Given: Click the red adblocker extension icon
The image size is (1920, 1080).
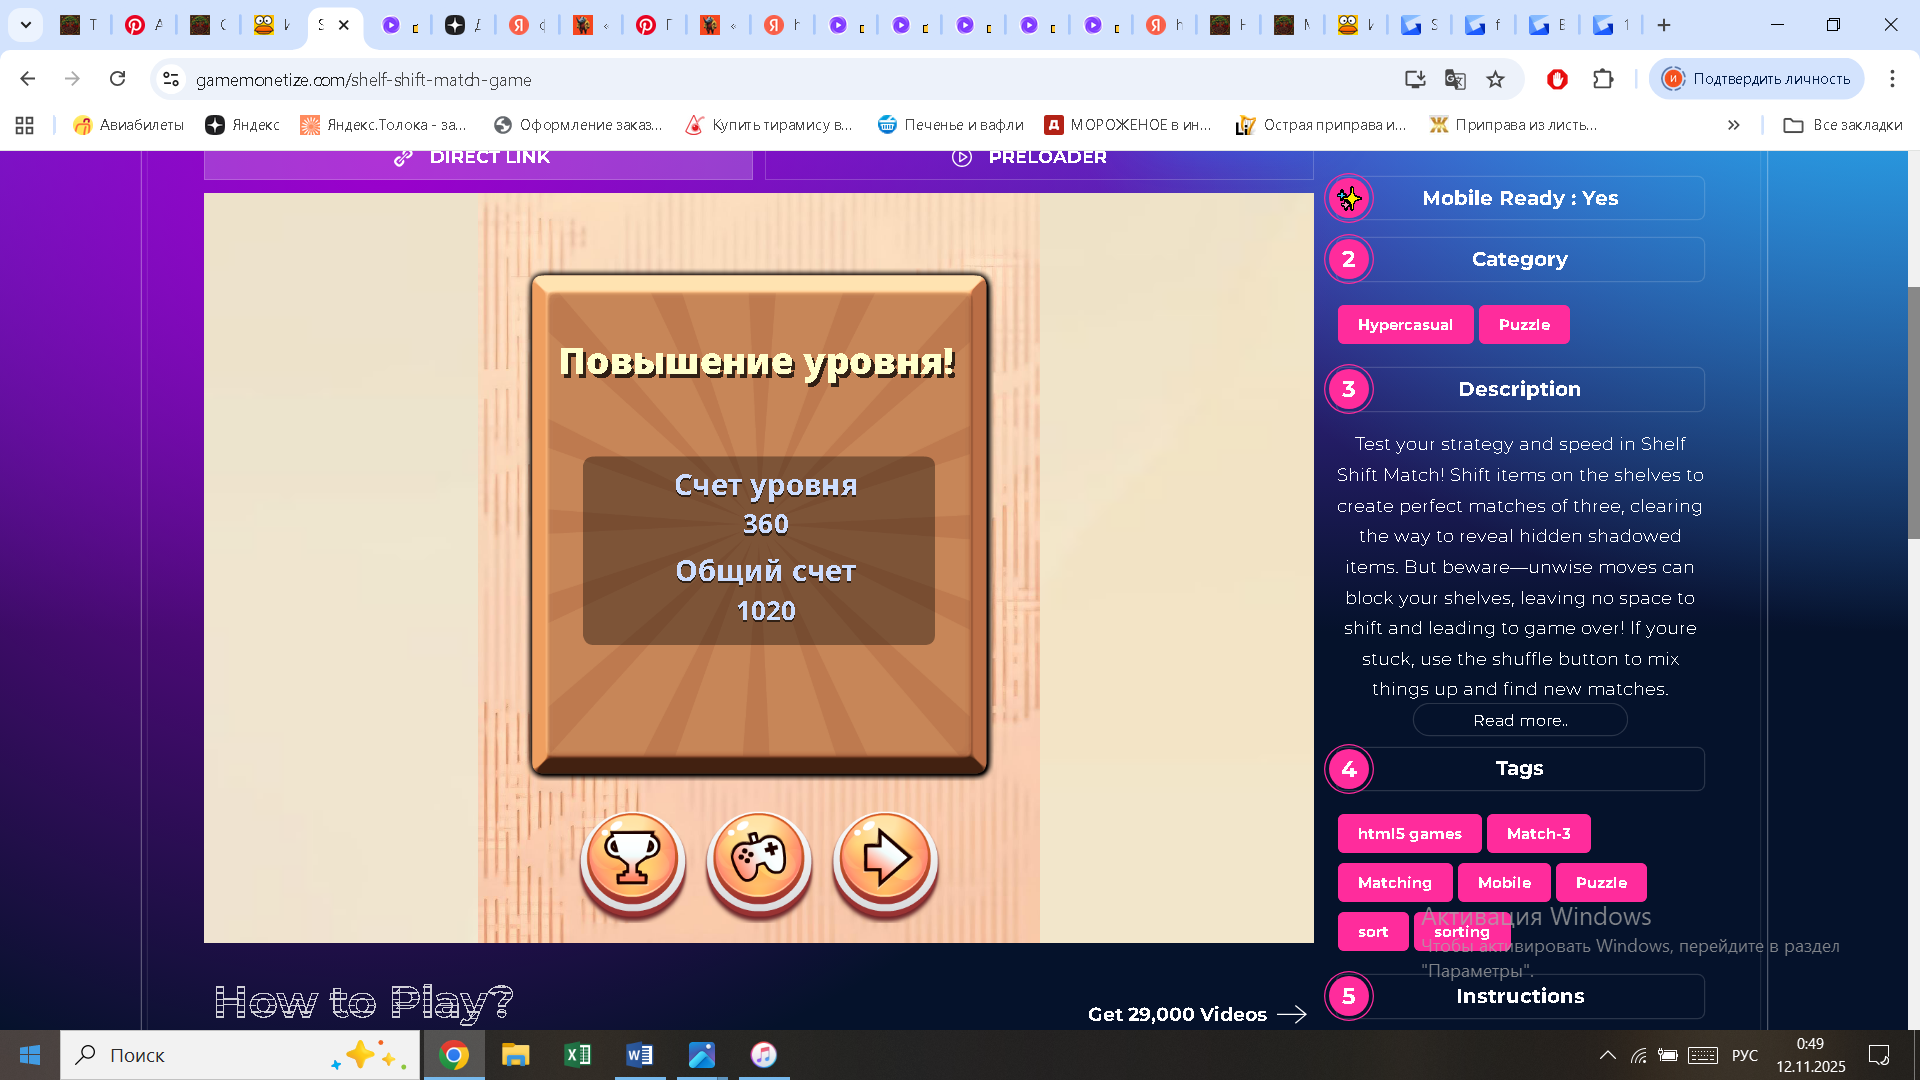Looking at the screenshot, I should point(1558,79).
